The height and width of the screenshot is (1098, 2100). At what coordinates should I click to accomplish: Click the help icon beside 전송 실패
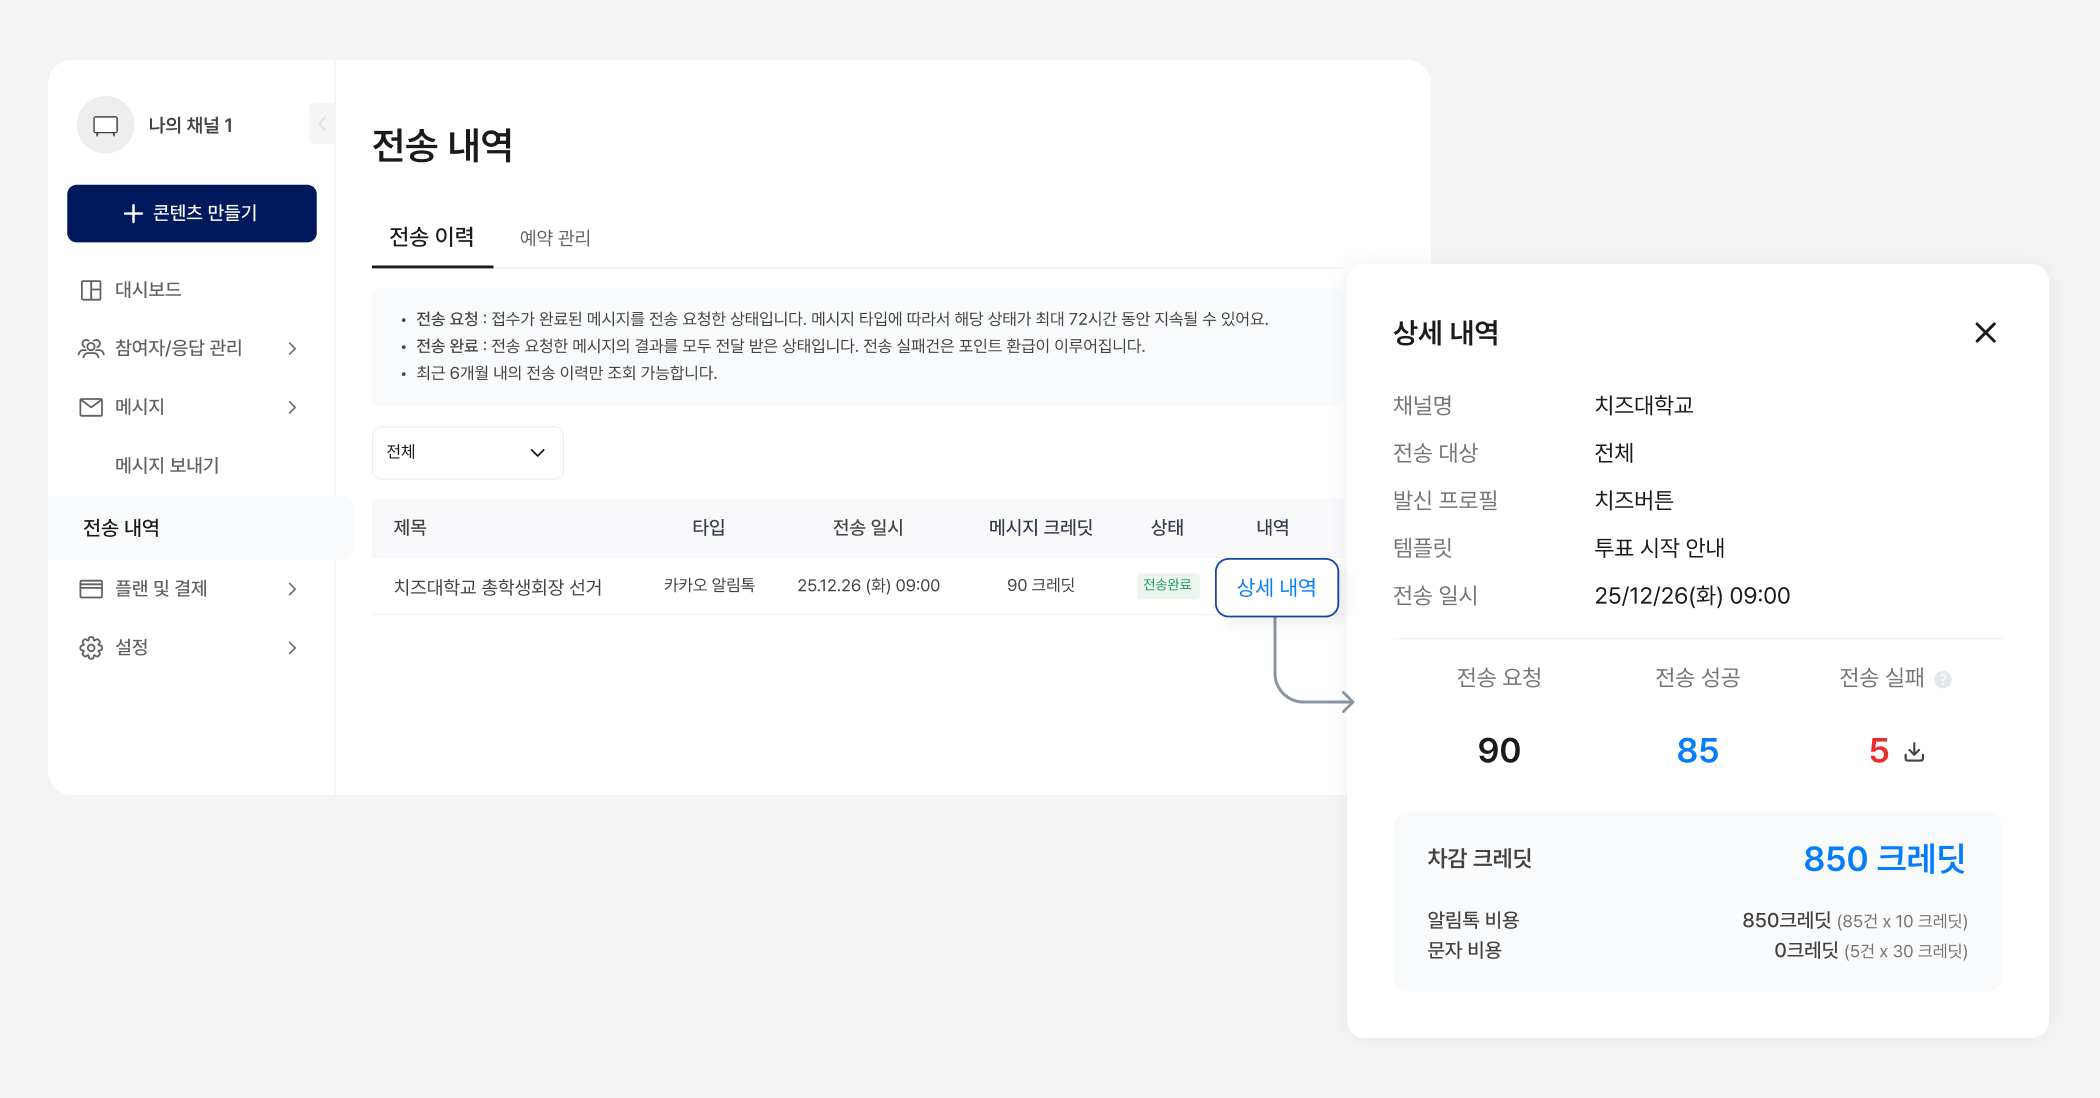click(1943, 680)
